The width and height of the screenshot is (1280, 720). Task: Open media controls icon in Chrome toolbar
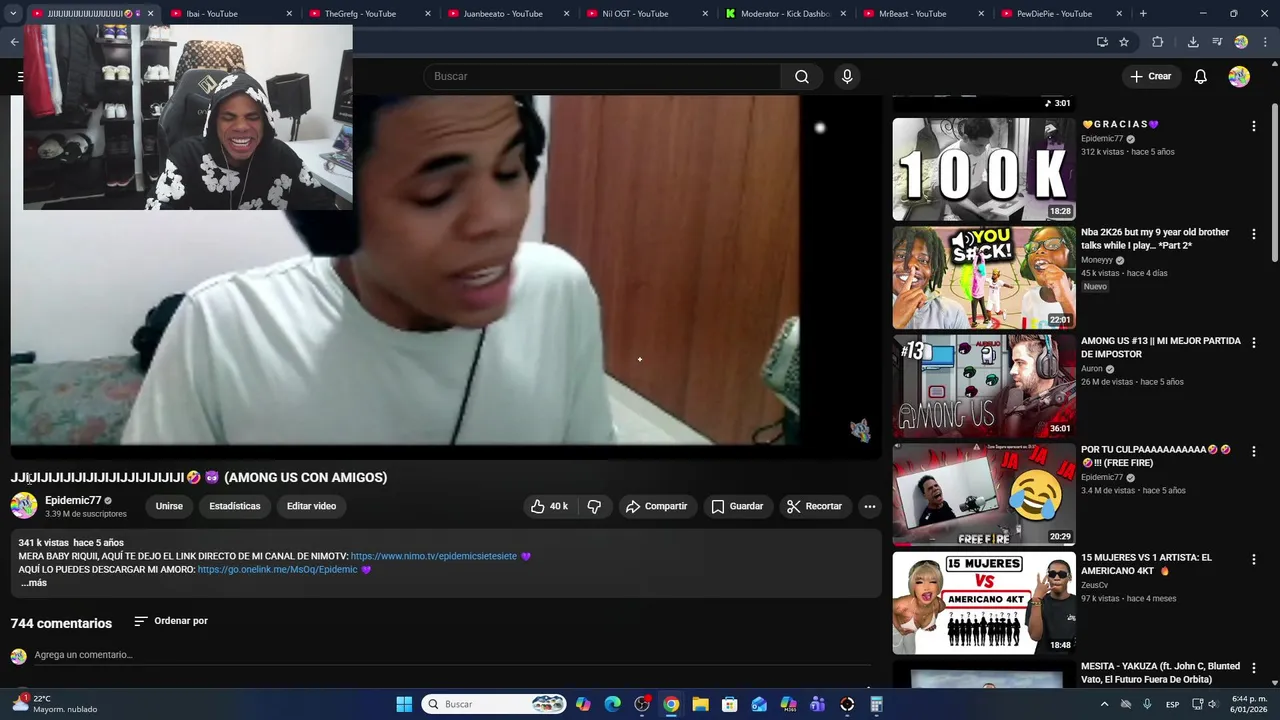[x=1217, y=42]
